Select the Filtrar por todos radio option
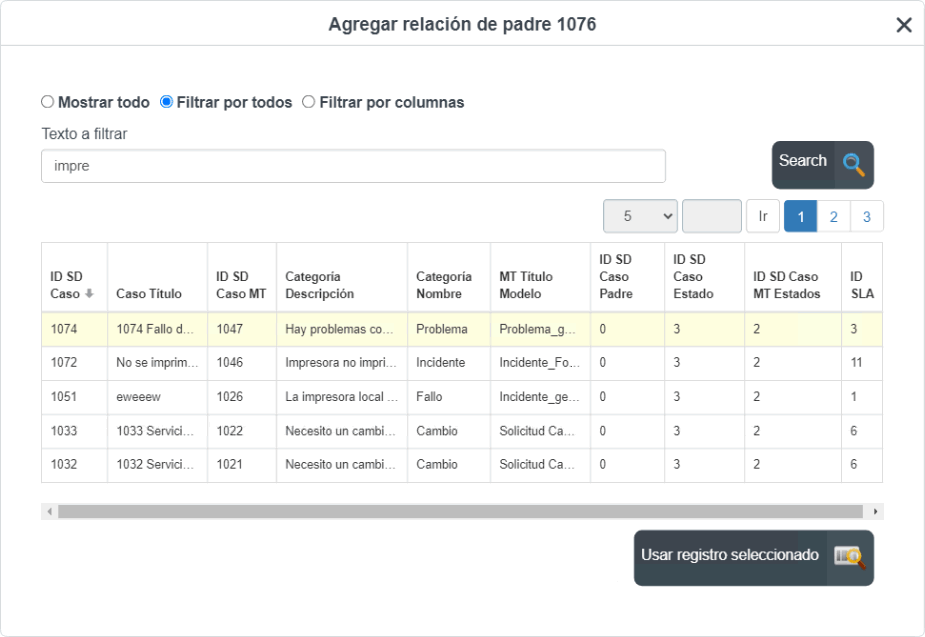Viewport: 925px width, 637px height. tap(166, 101)
